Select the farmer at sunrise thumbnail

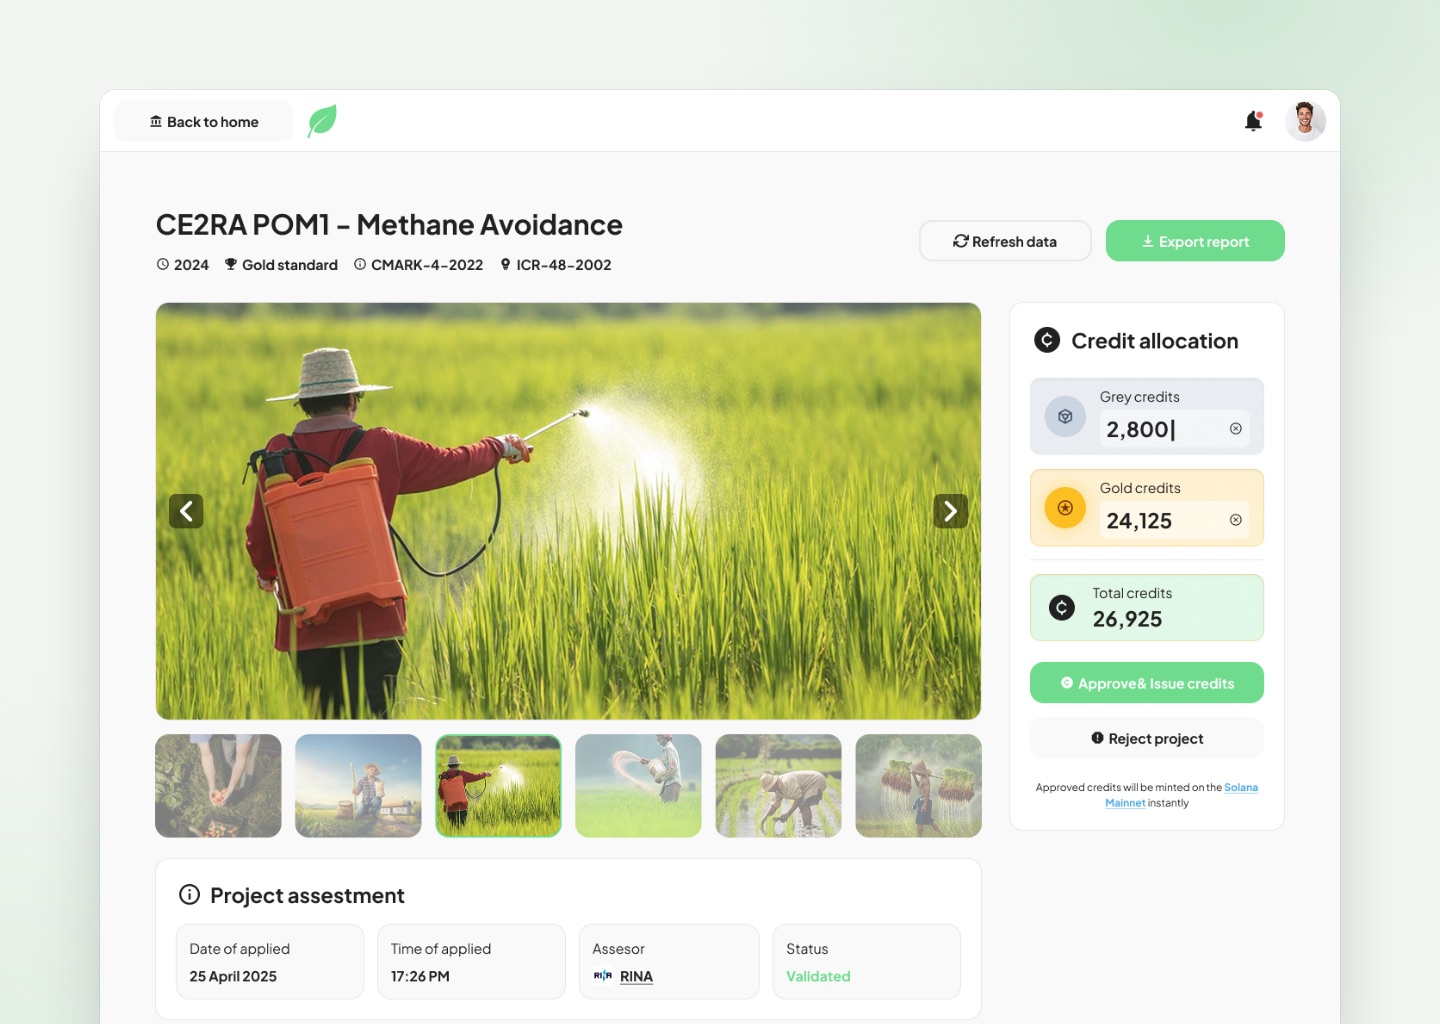[x=358, y=786]
